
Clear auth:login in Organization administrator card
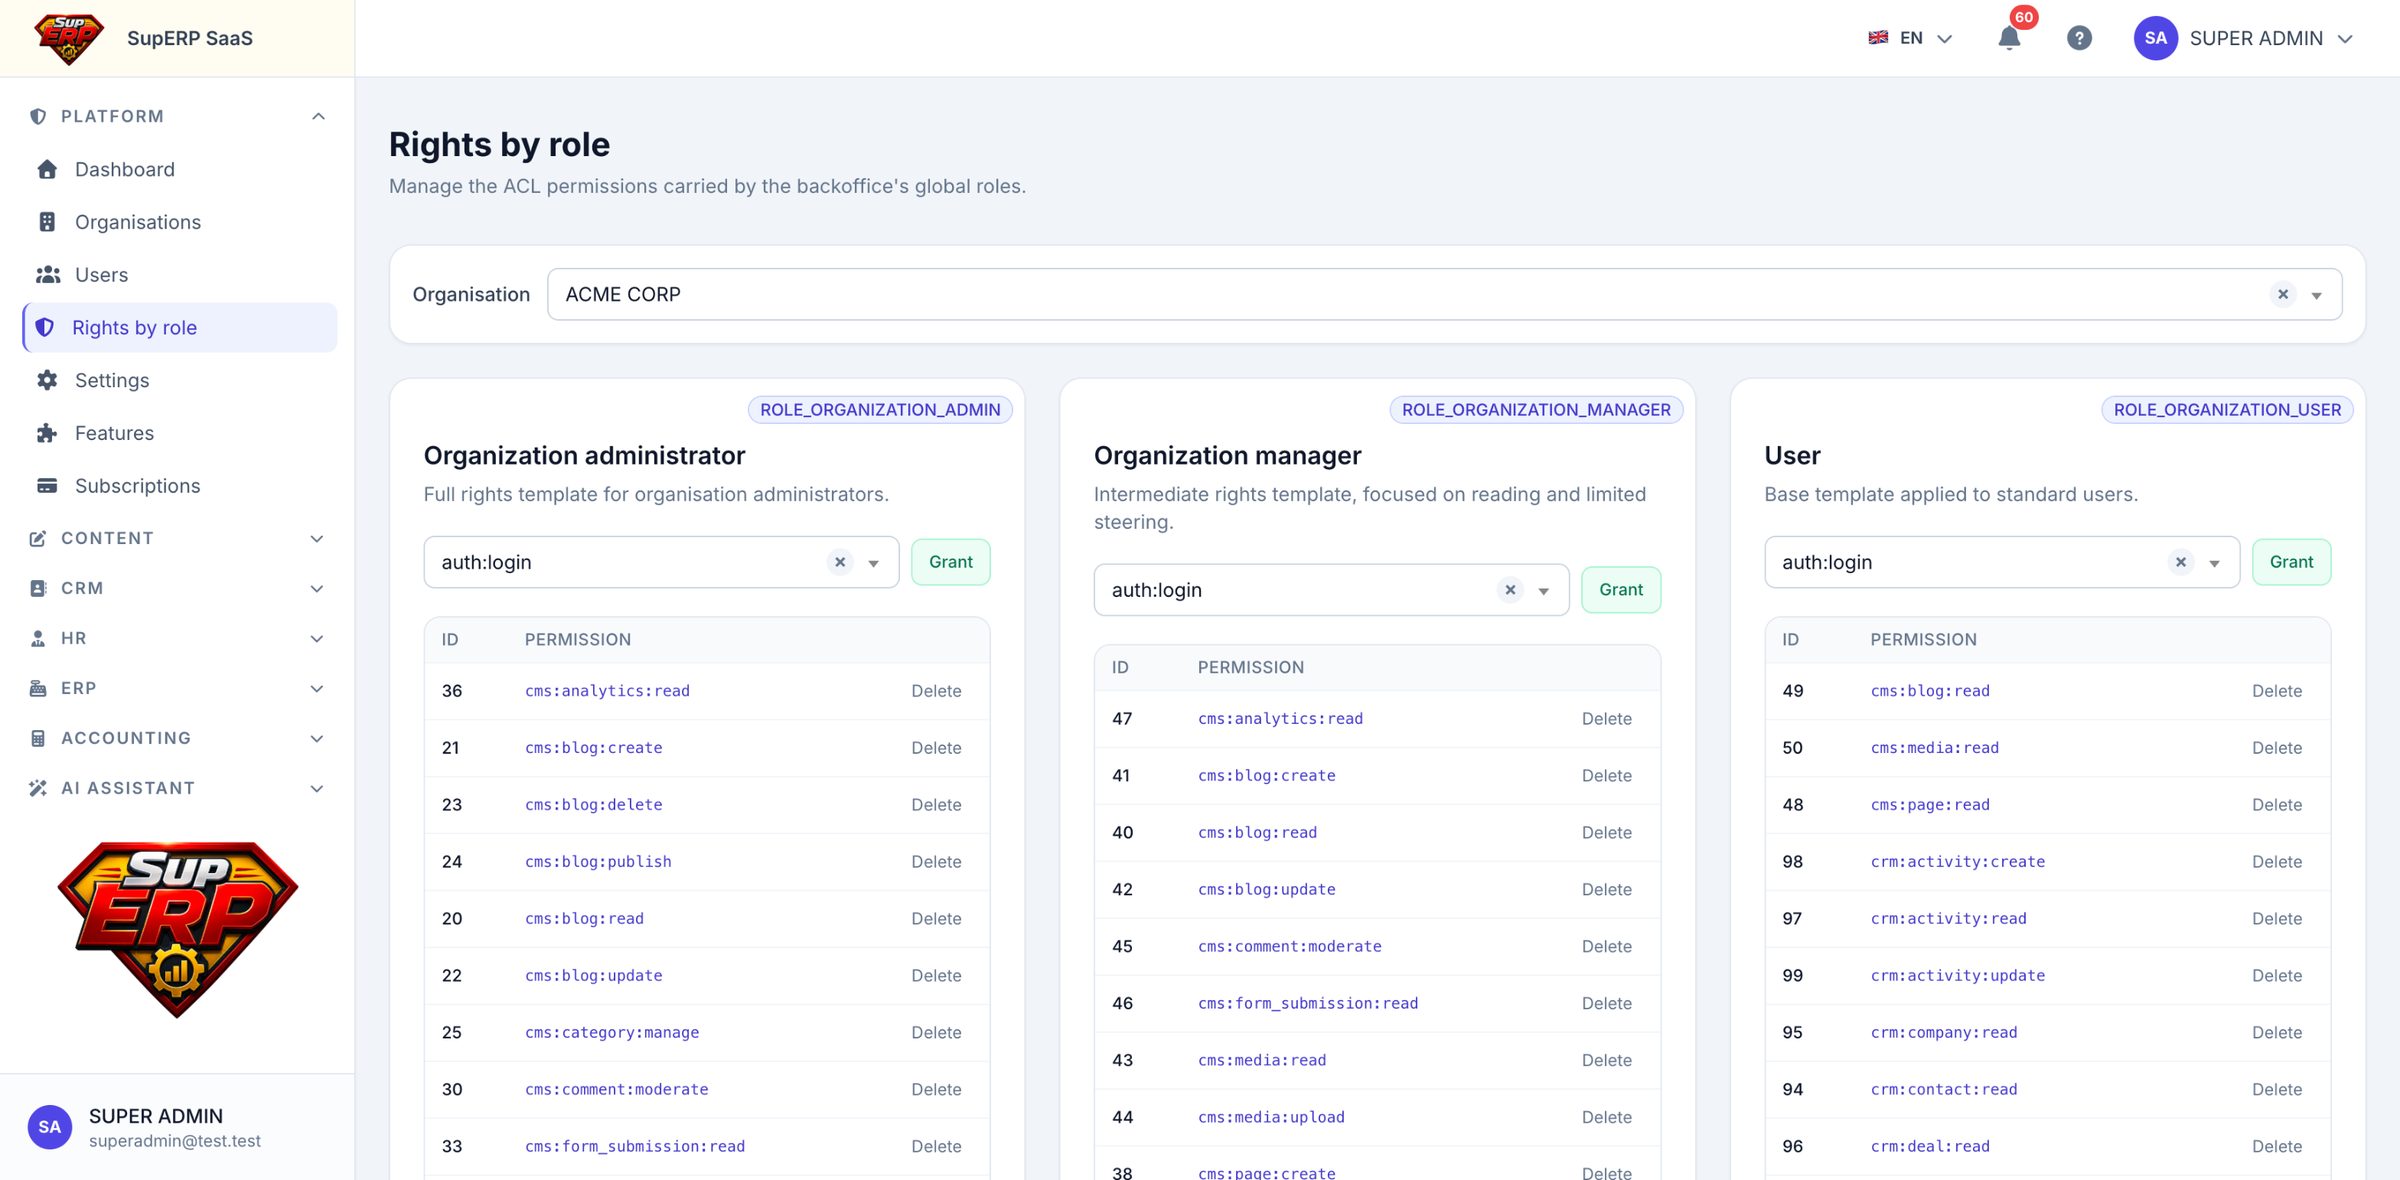(840, 562)
